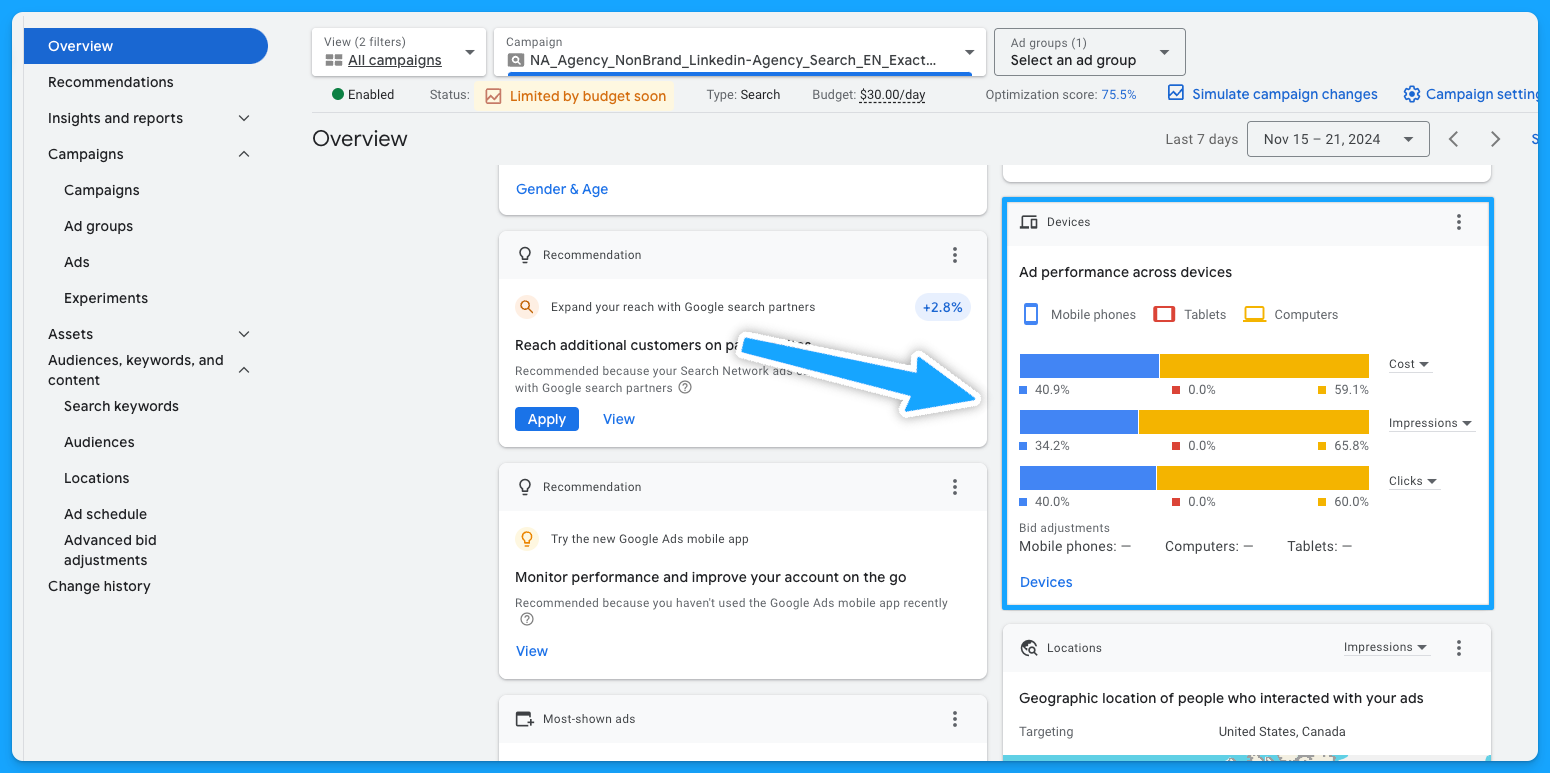Screen dimensions: 1550x773
Task: Open three-dot menu on Most-shown ads card
Action: (955, 719)
